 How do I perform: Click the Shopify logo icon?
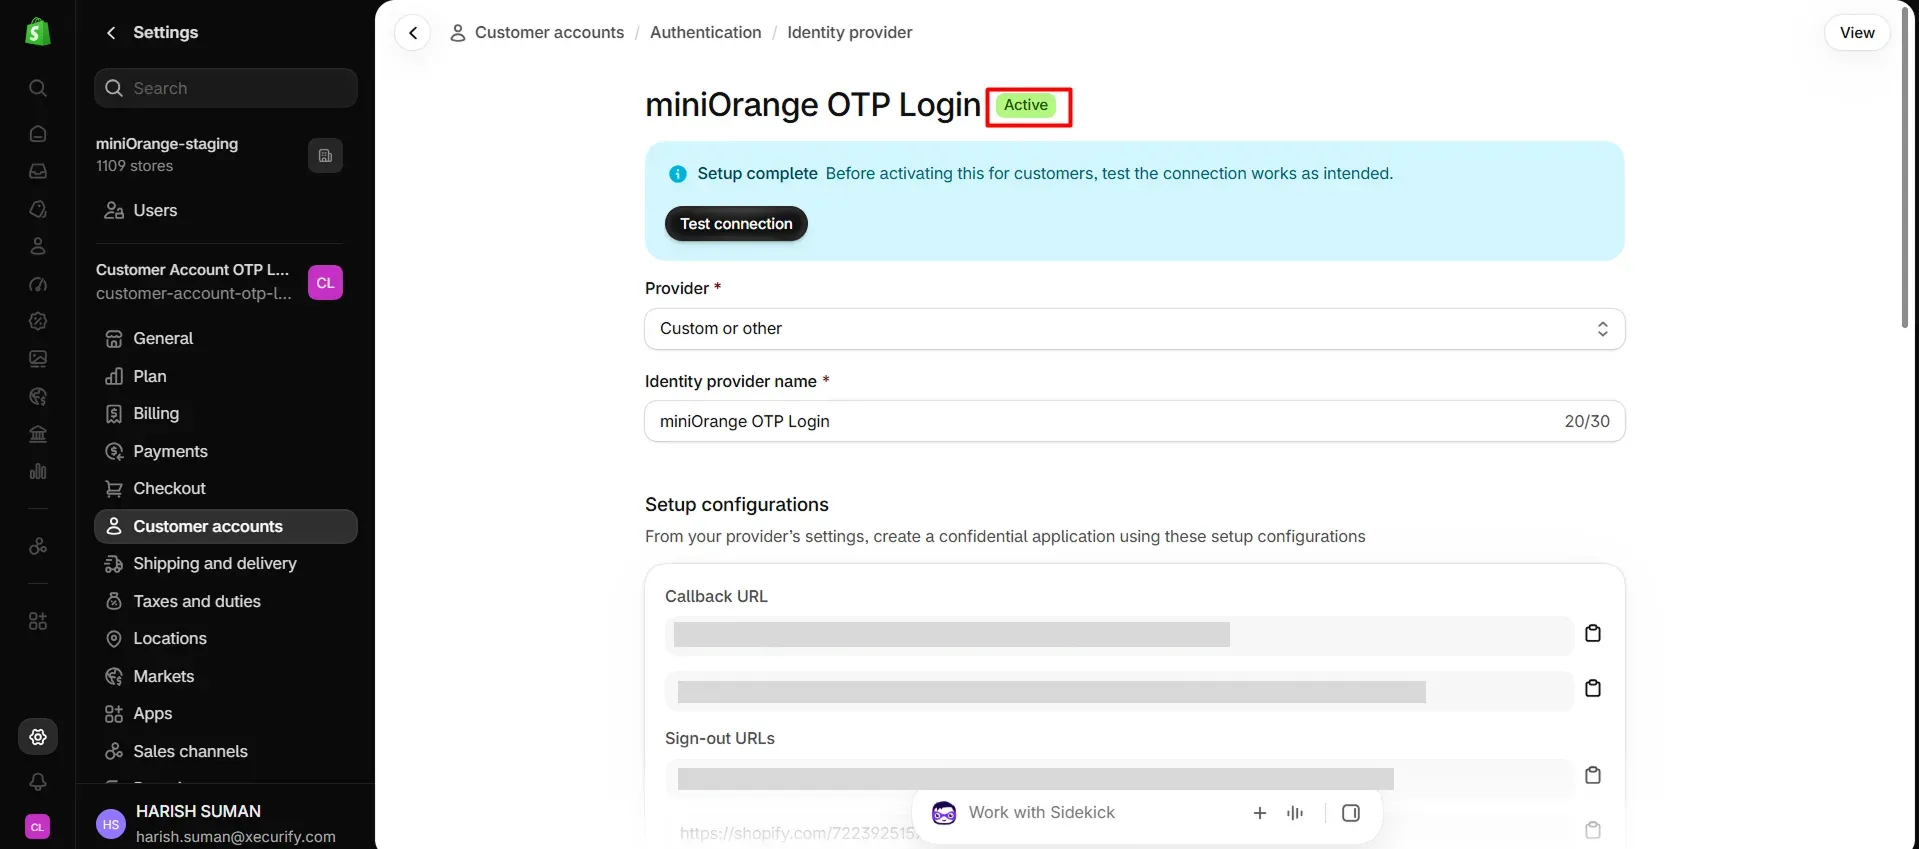(x=38, y=32)
